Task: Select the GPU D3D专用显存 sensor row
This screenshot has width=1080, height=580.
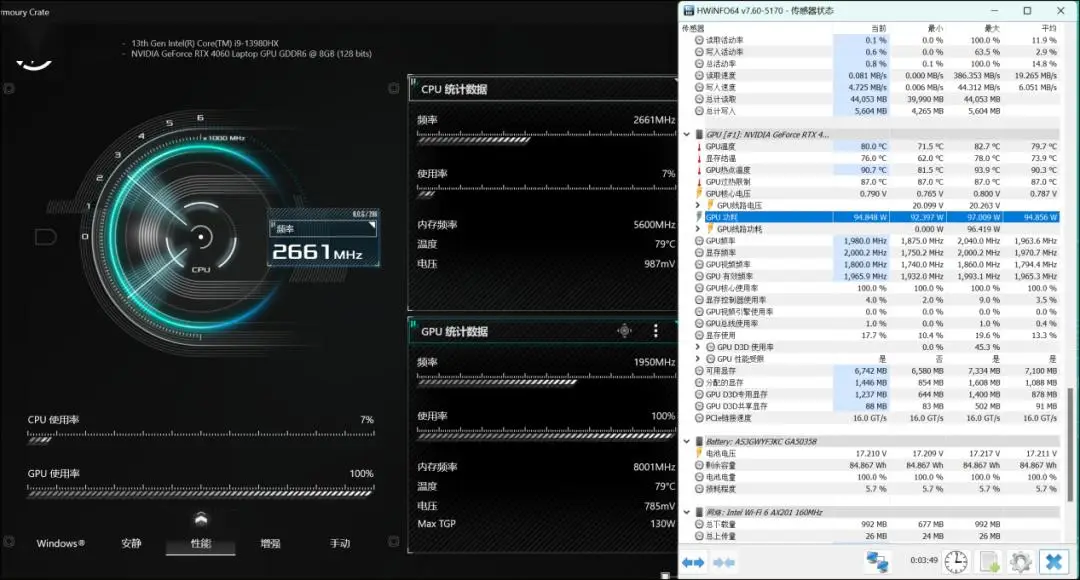Action: 876,395
